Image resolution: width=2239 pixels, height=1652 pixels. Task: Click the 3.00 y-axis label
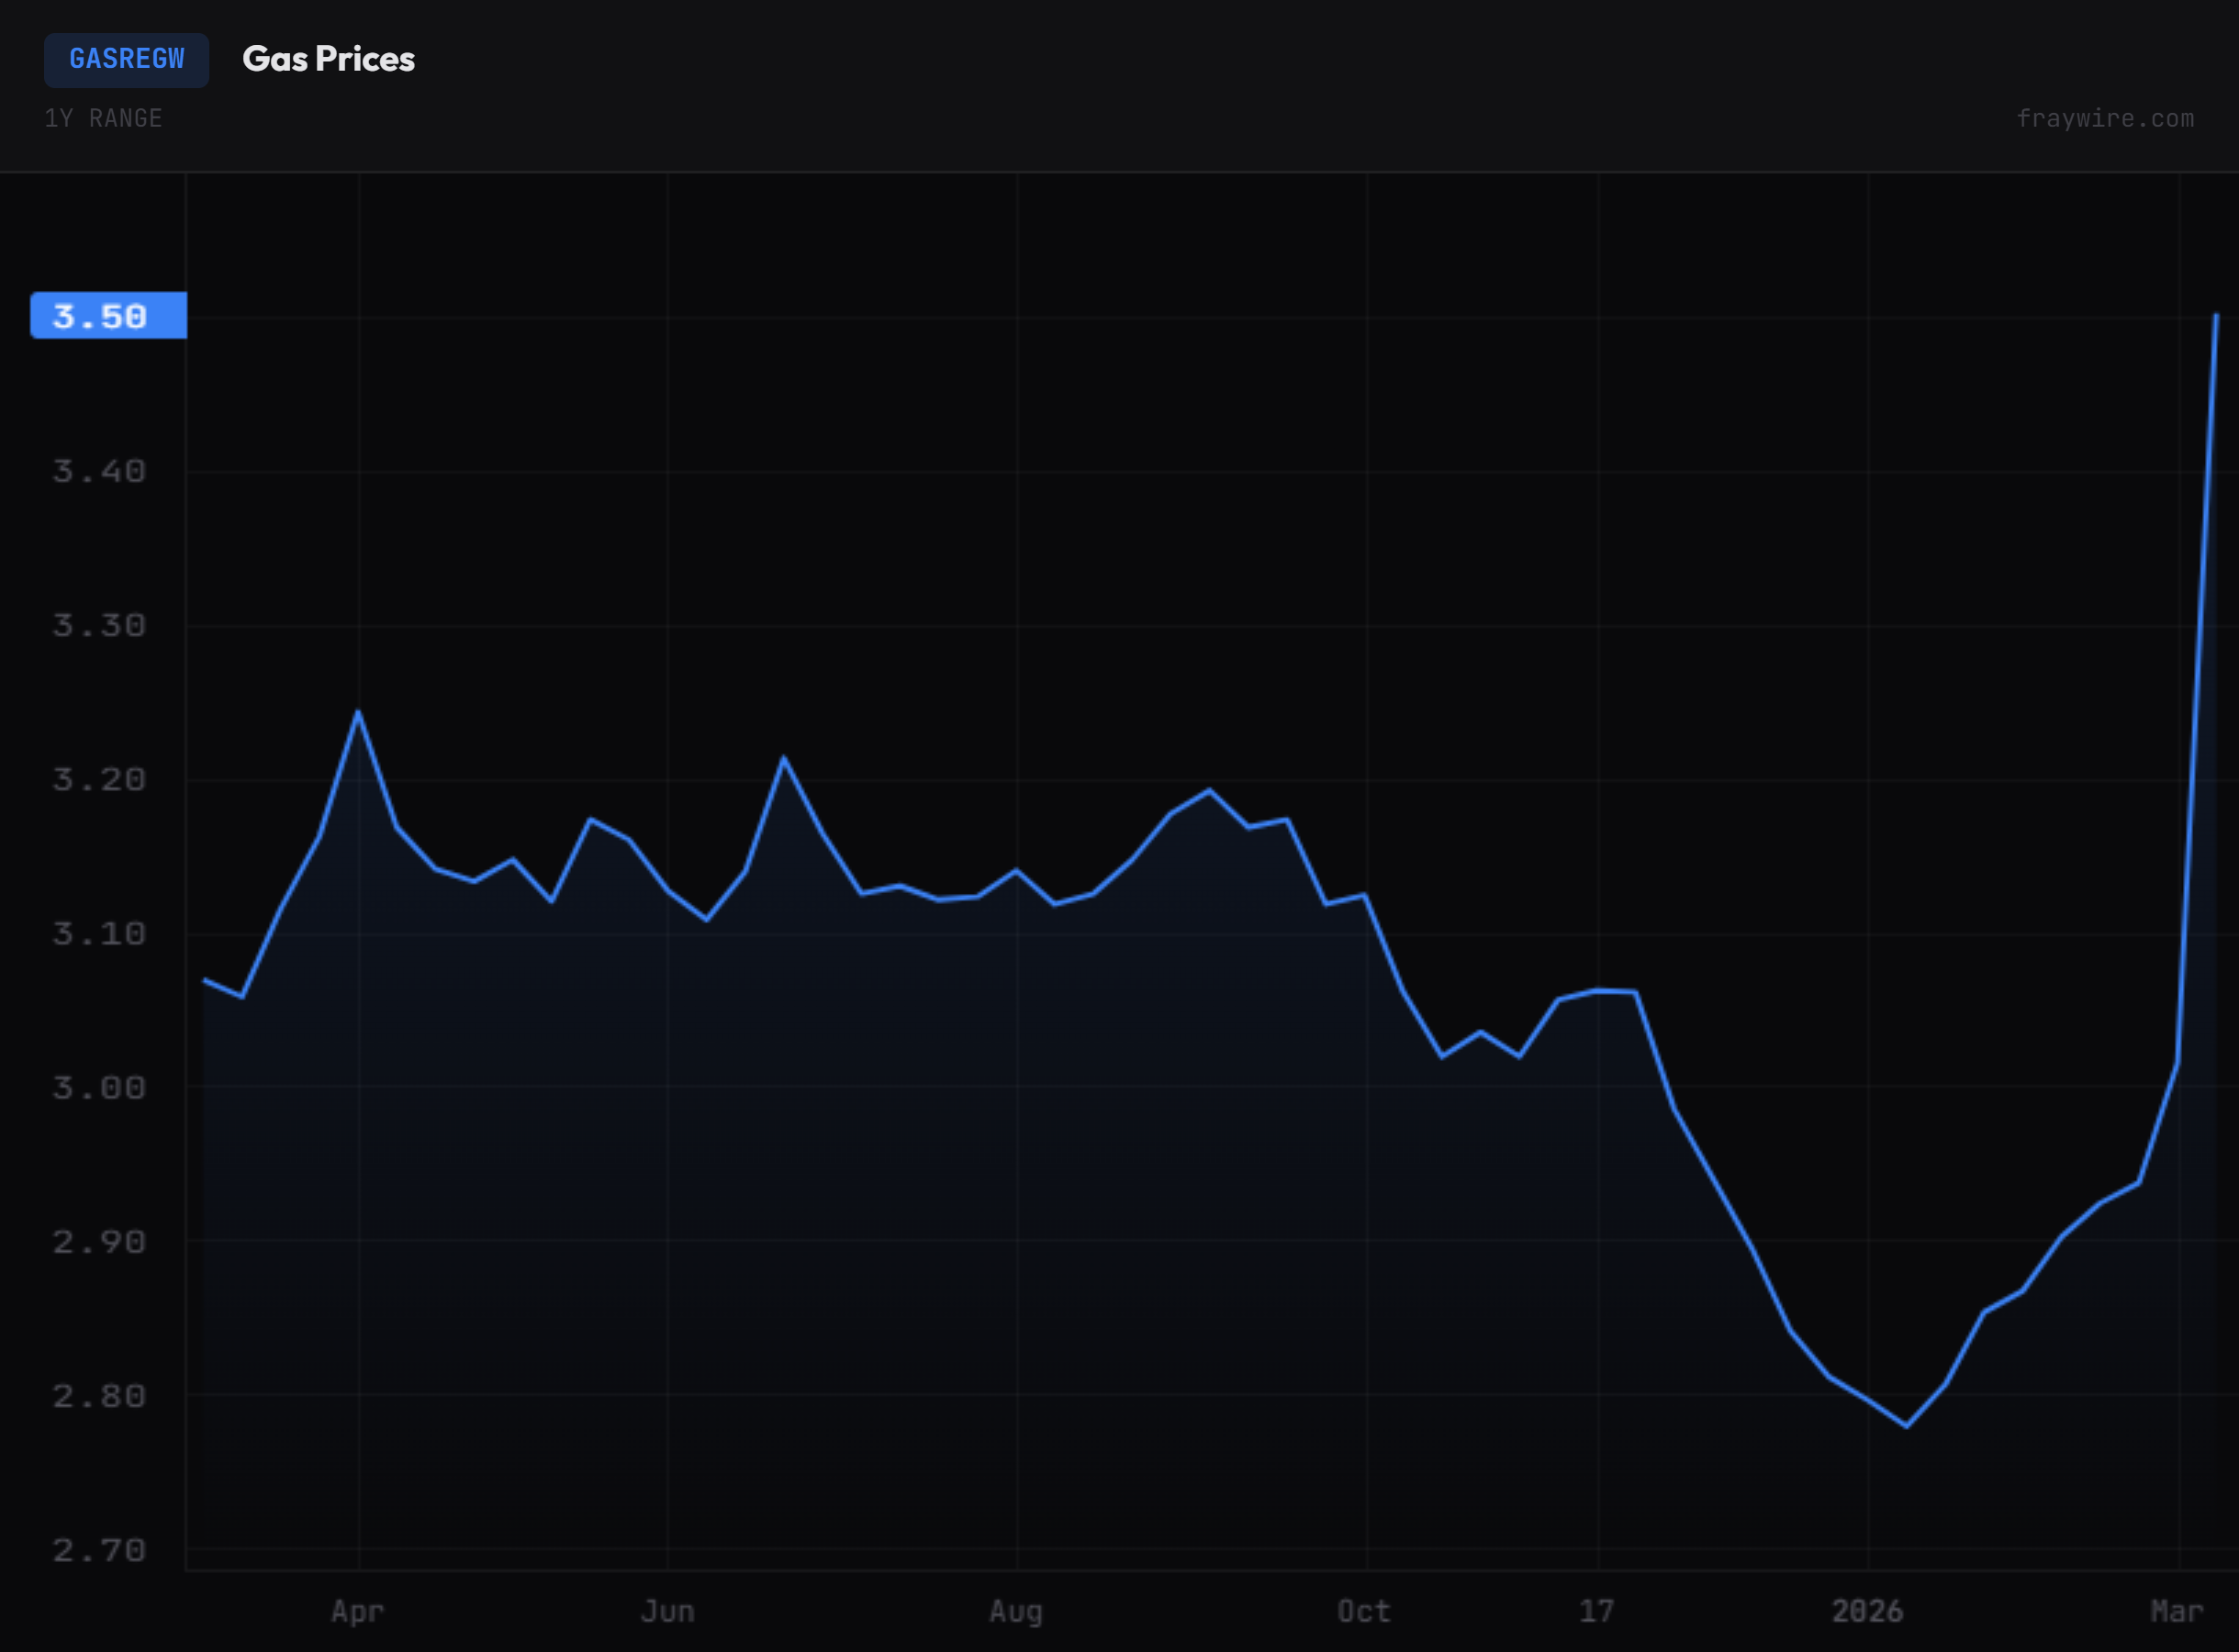99,1087
